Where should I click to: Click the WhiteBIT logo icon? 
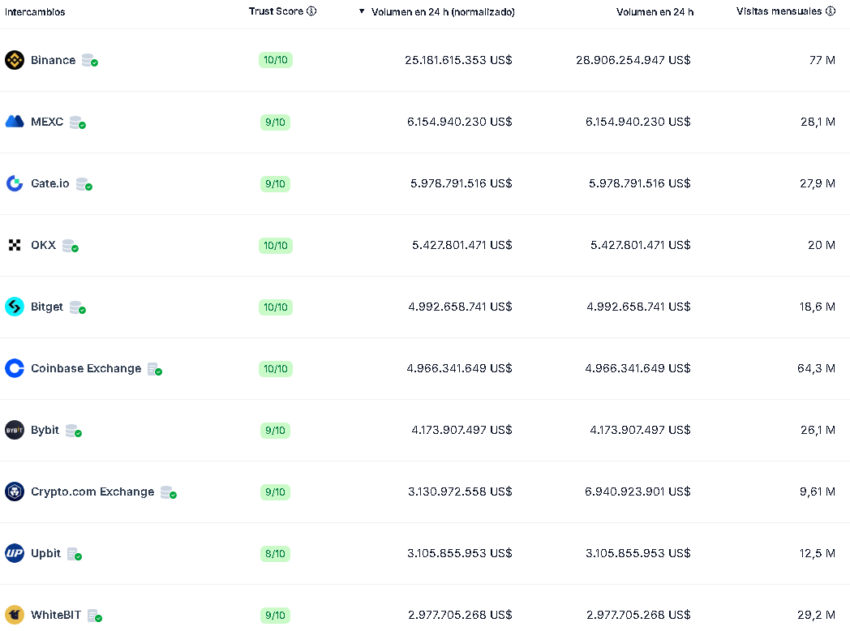15,615
